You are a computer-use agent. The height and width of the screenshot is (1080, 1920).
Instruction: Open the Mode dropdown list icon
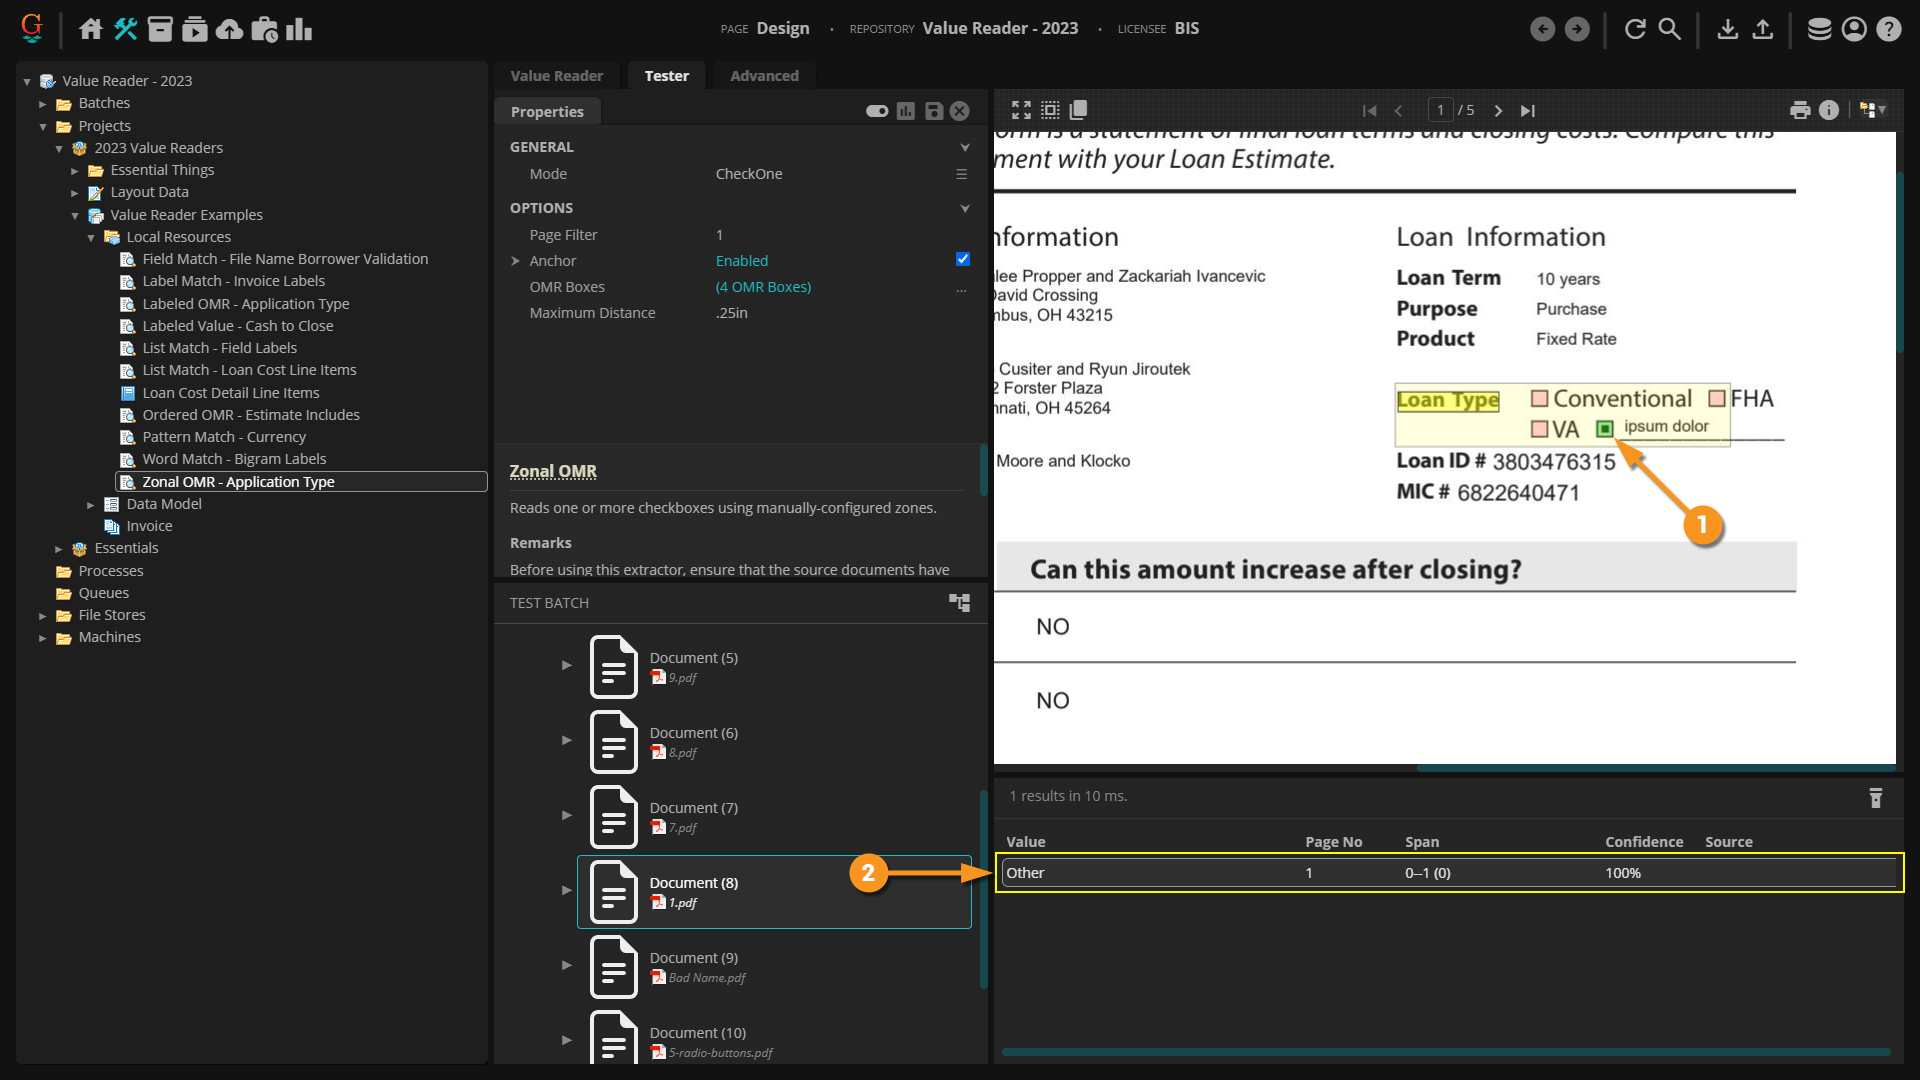pyautogui.click(x=961, y=174)
